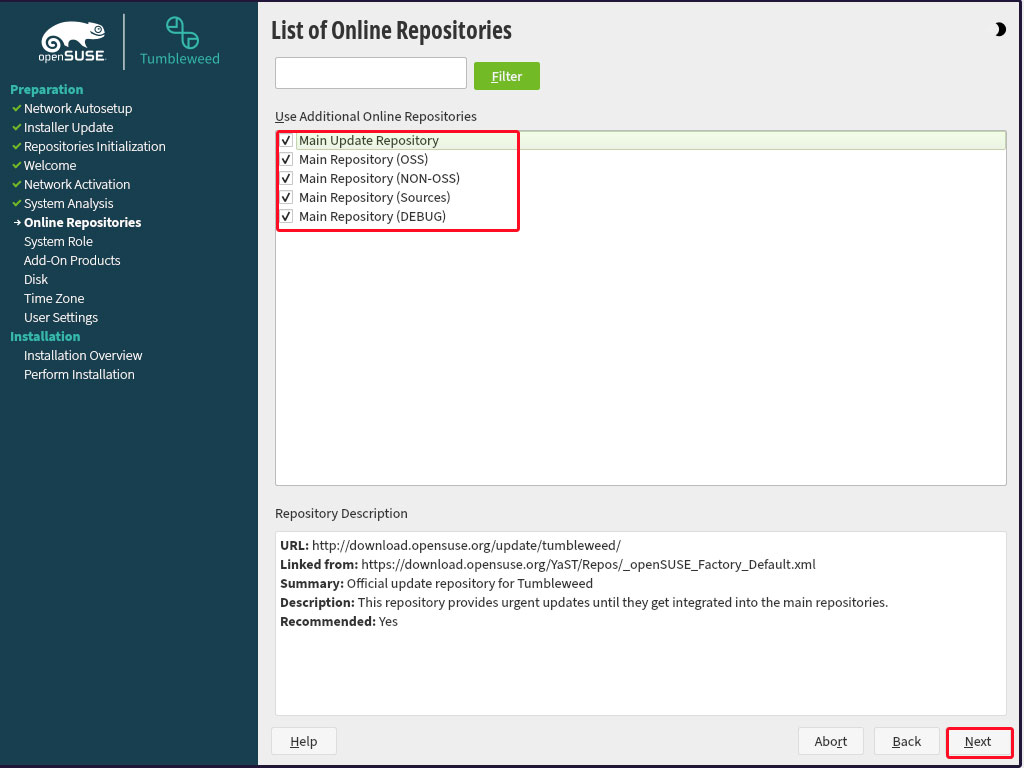Click the Summary line in description
Viewport: 1024px width, 768px height.
tap(436, 583)
